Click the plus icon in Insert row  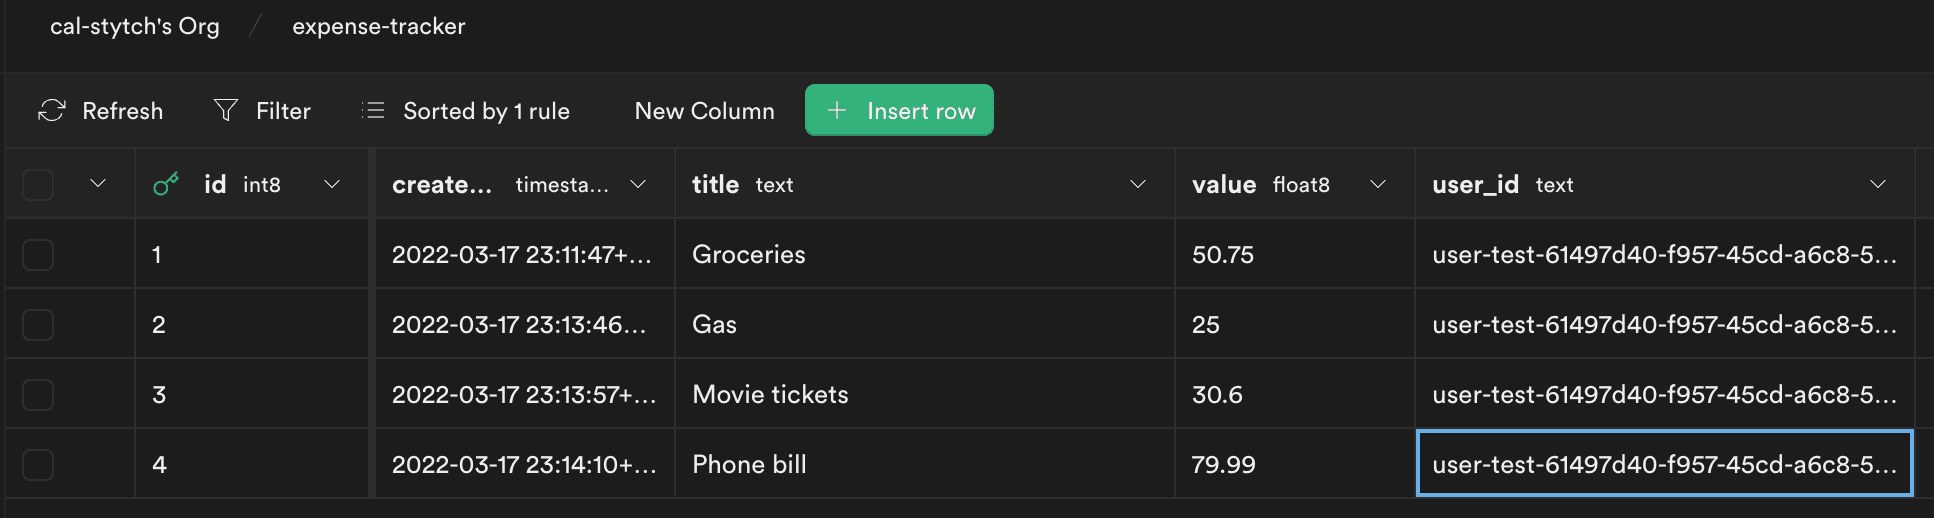pos(837,110)
